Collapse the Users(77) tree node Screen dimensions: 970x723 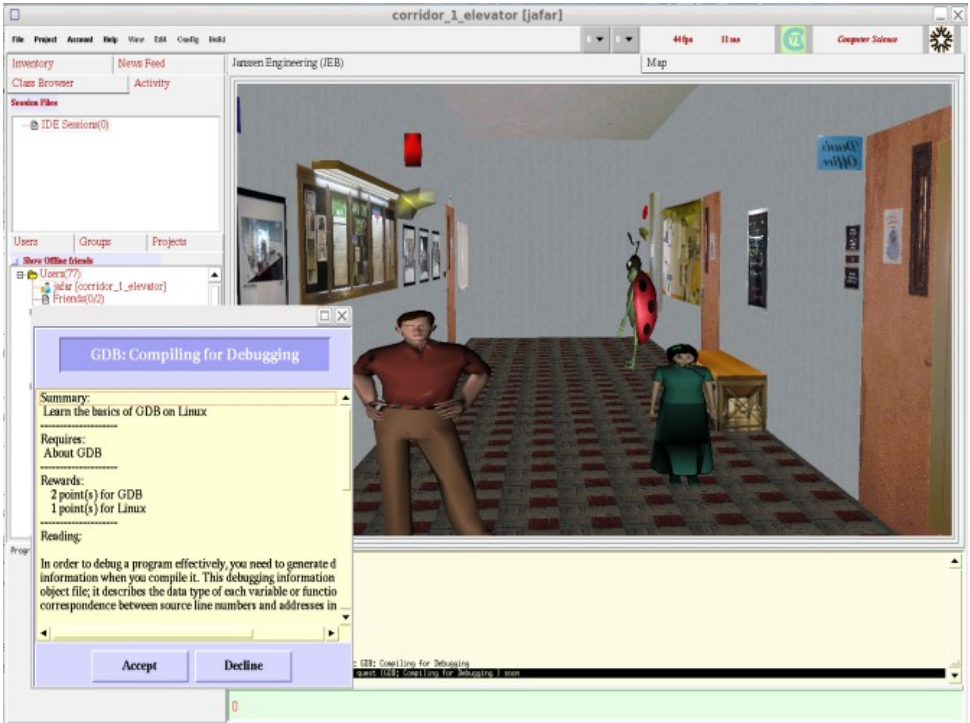19,274
